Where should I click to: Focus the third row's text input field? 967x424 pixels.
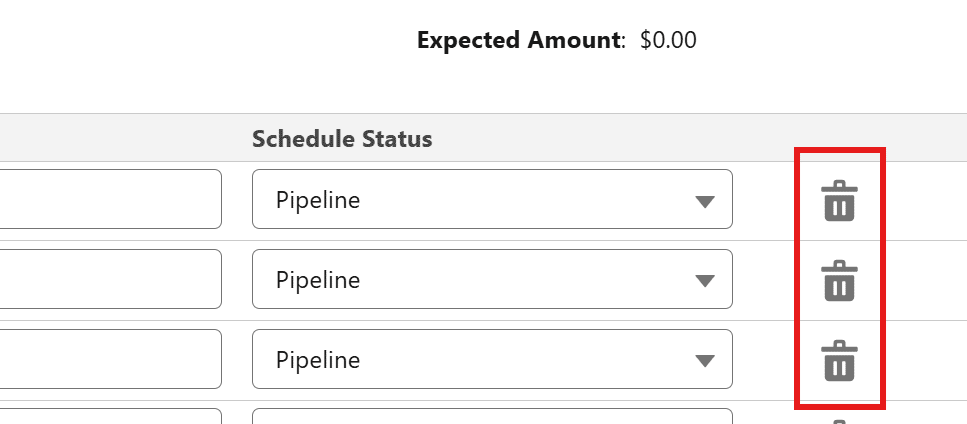110,359
